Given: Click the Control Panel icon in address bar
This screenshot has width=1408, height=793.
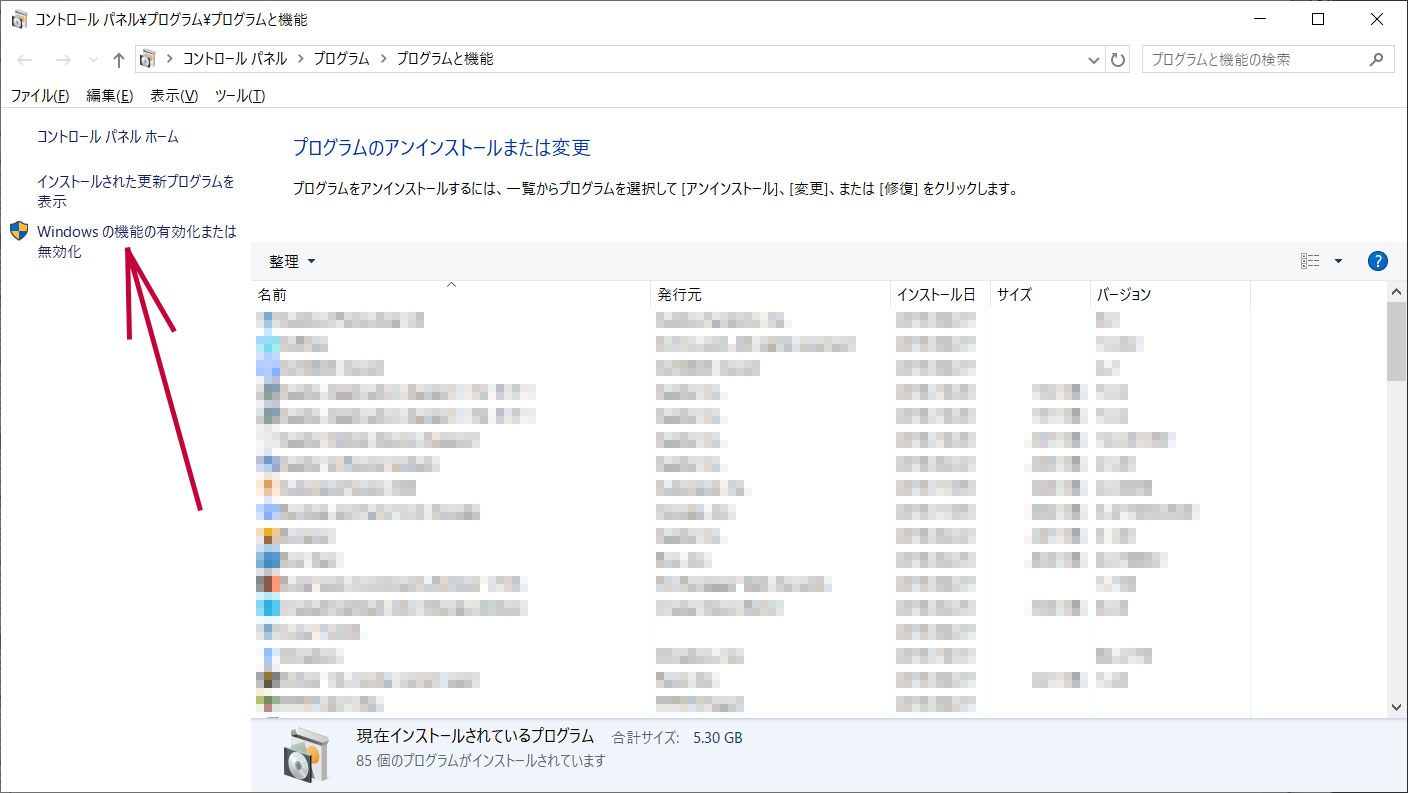Looking at the screenshot, I should pos(148,59).
